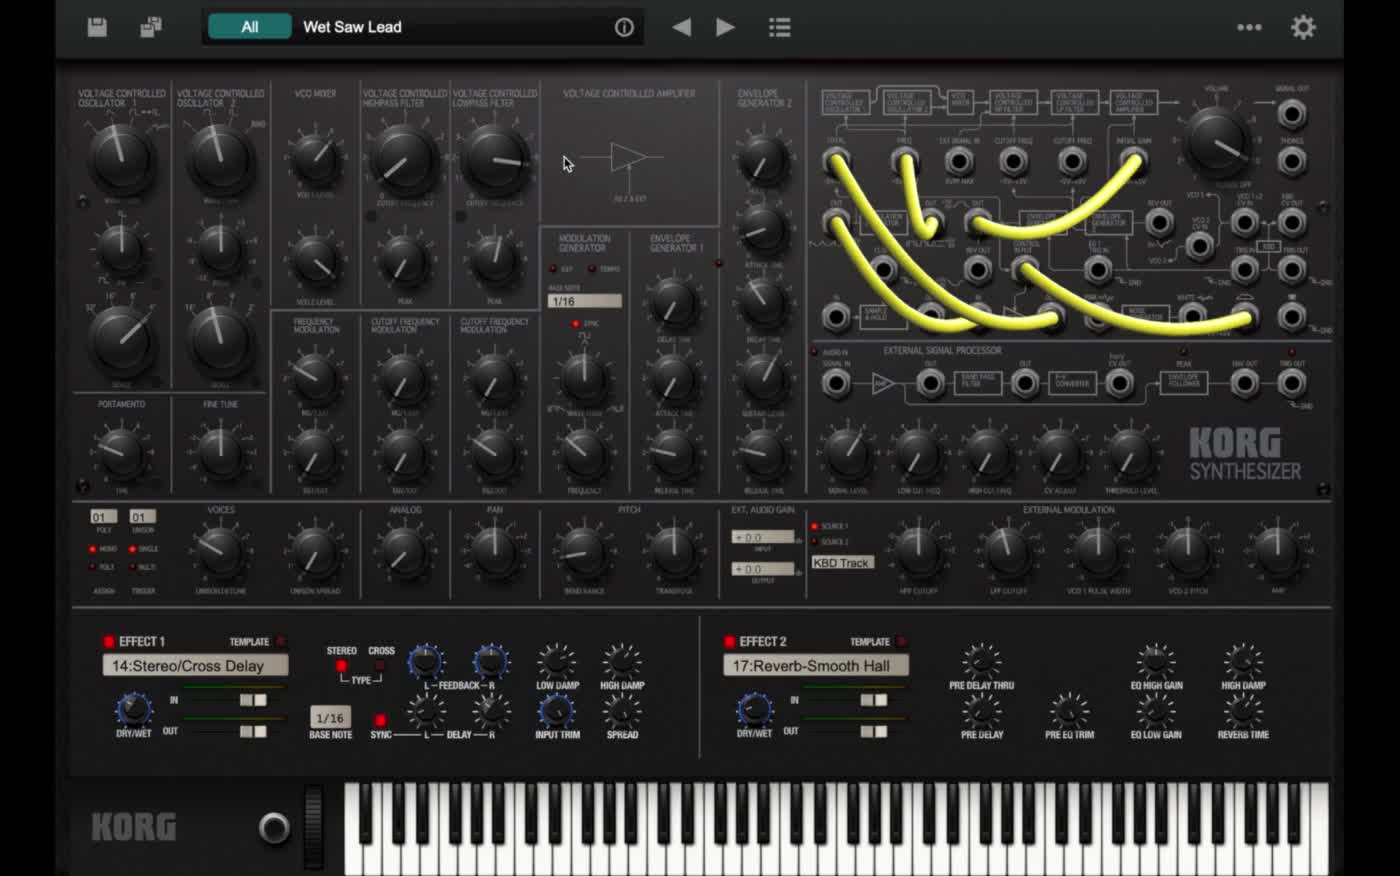
Task: Open the 17:Reverb-Smooth Hall effect selector
Action: [815, 666]
